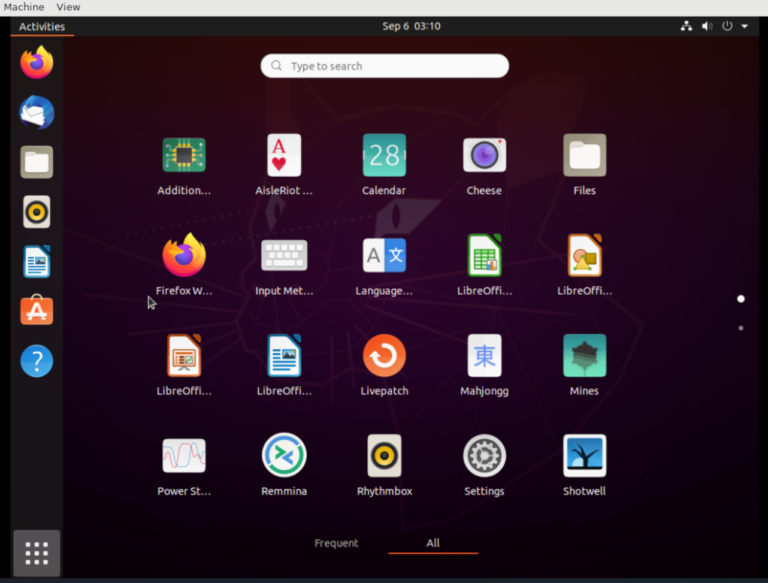
Task: Launch LibreOffice Calc green spreadsheet icon
Action: tap(484, 255)
